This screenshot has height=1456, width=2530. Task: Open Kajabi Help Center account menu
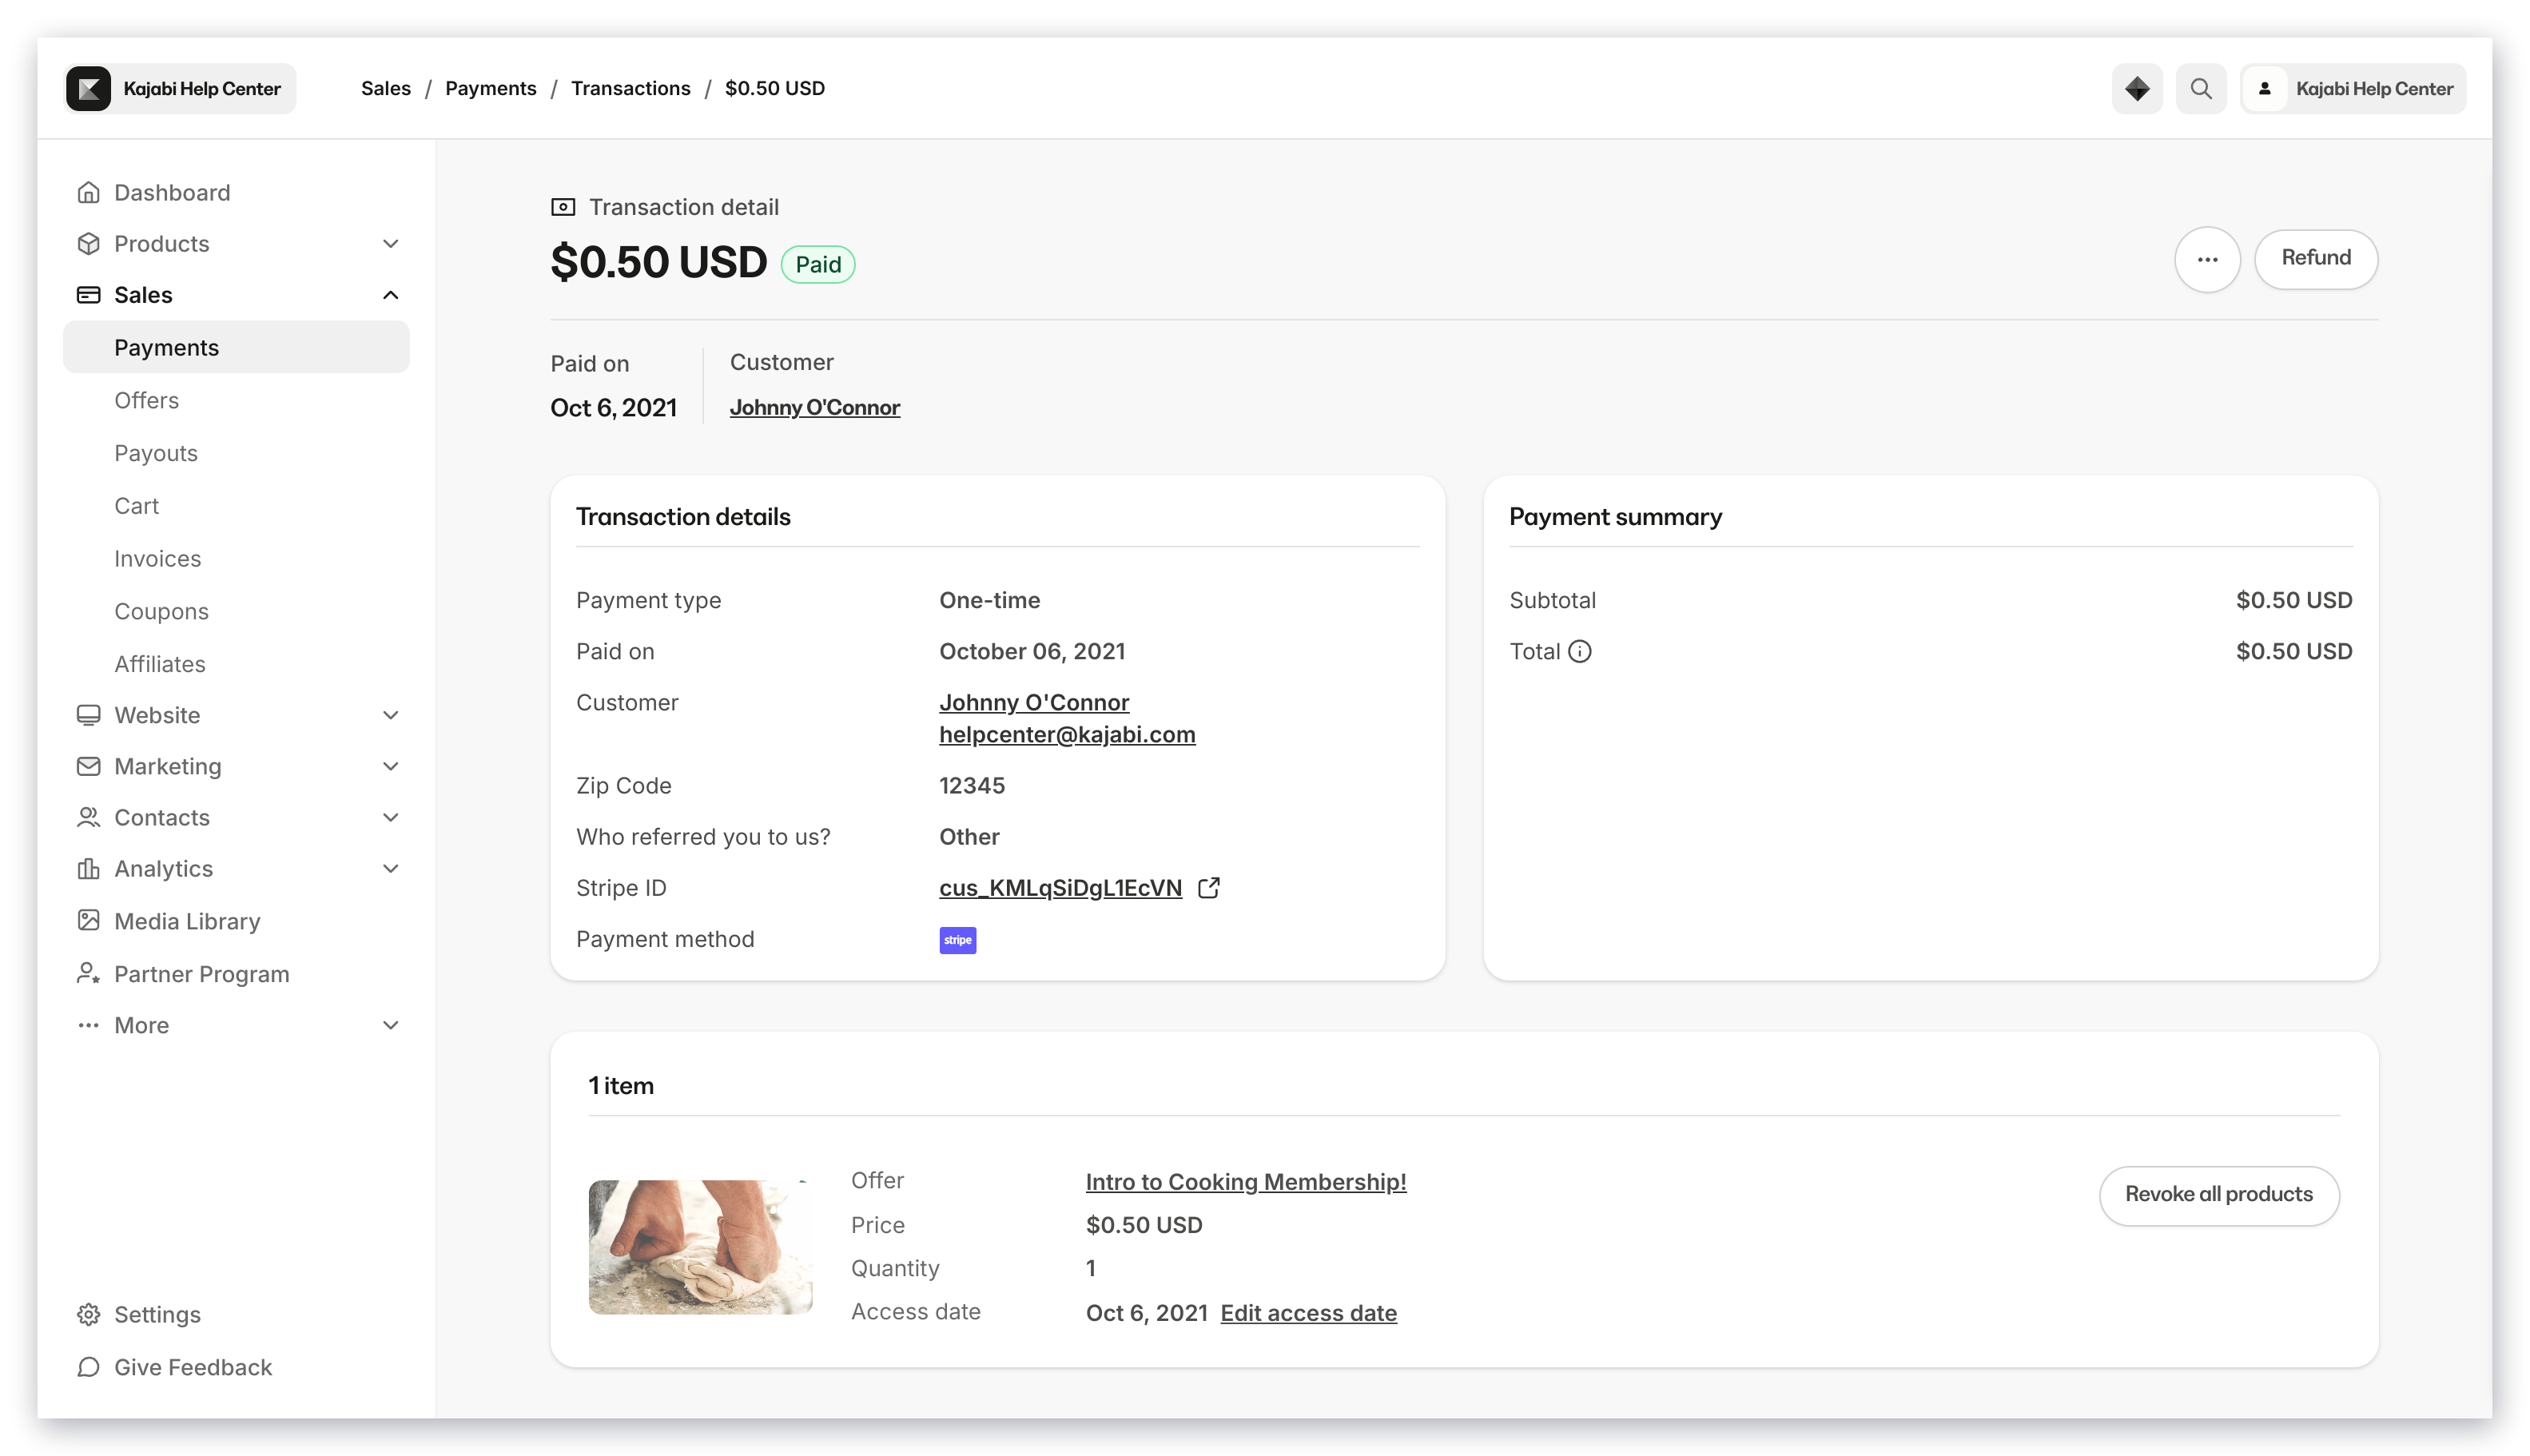click(x=2352, y=88)
